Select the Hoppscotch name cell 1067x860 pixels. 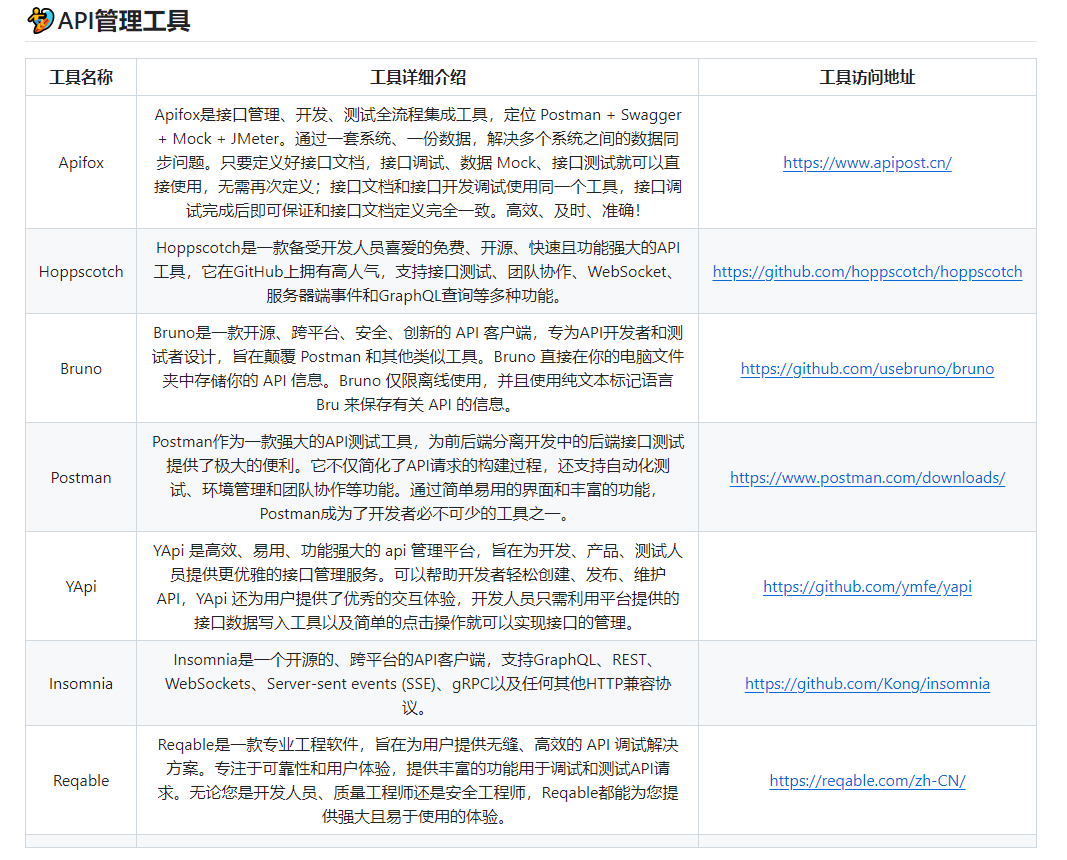tap(81, 271)
